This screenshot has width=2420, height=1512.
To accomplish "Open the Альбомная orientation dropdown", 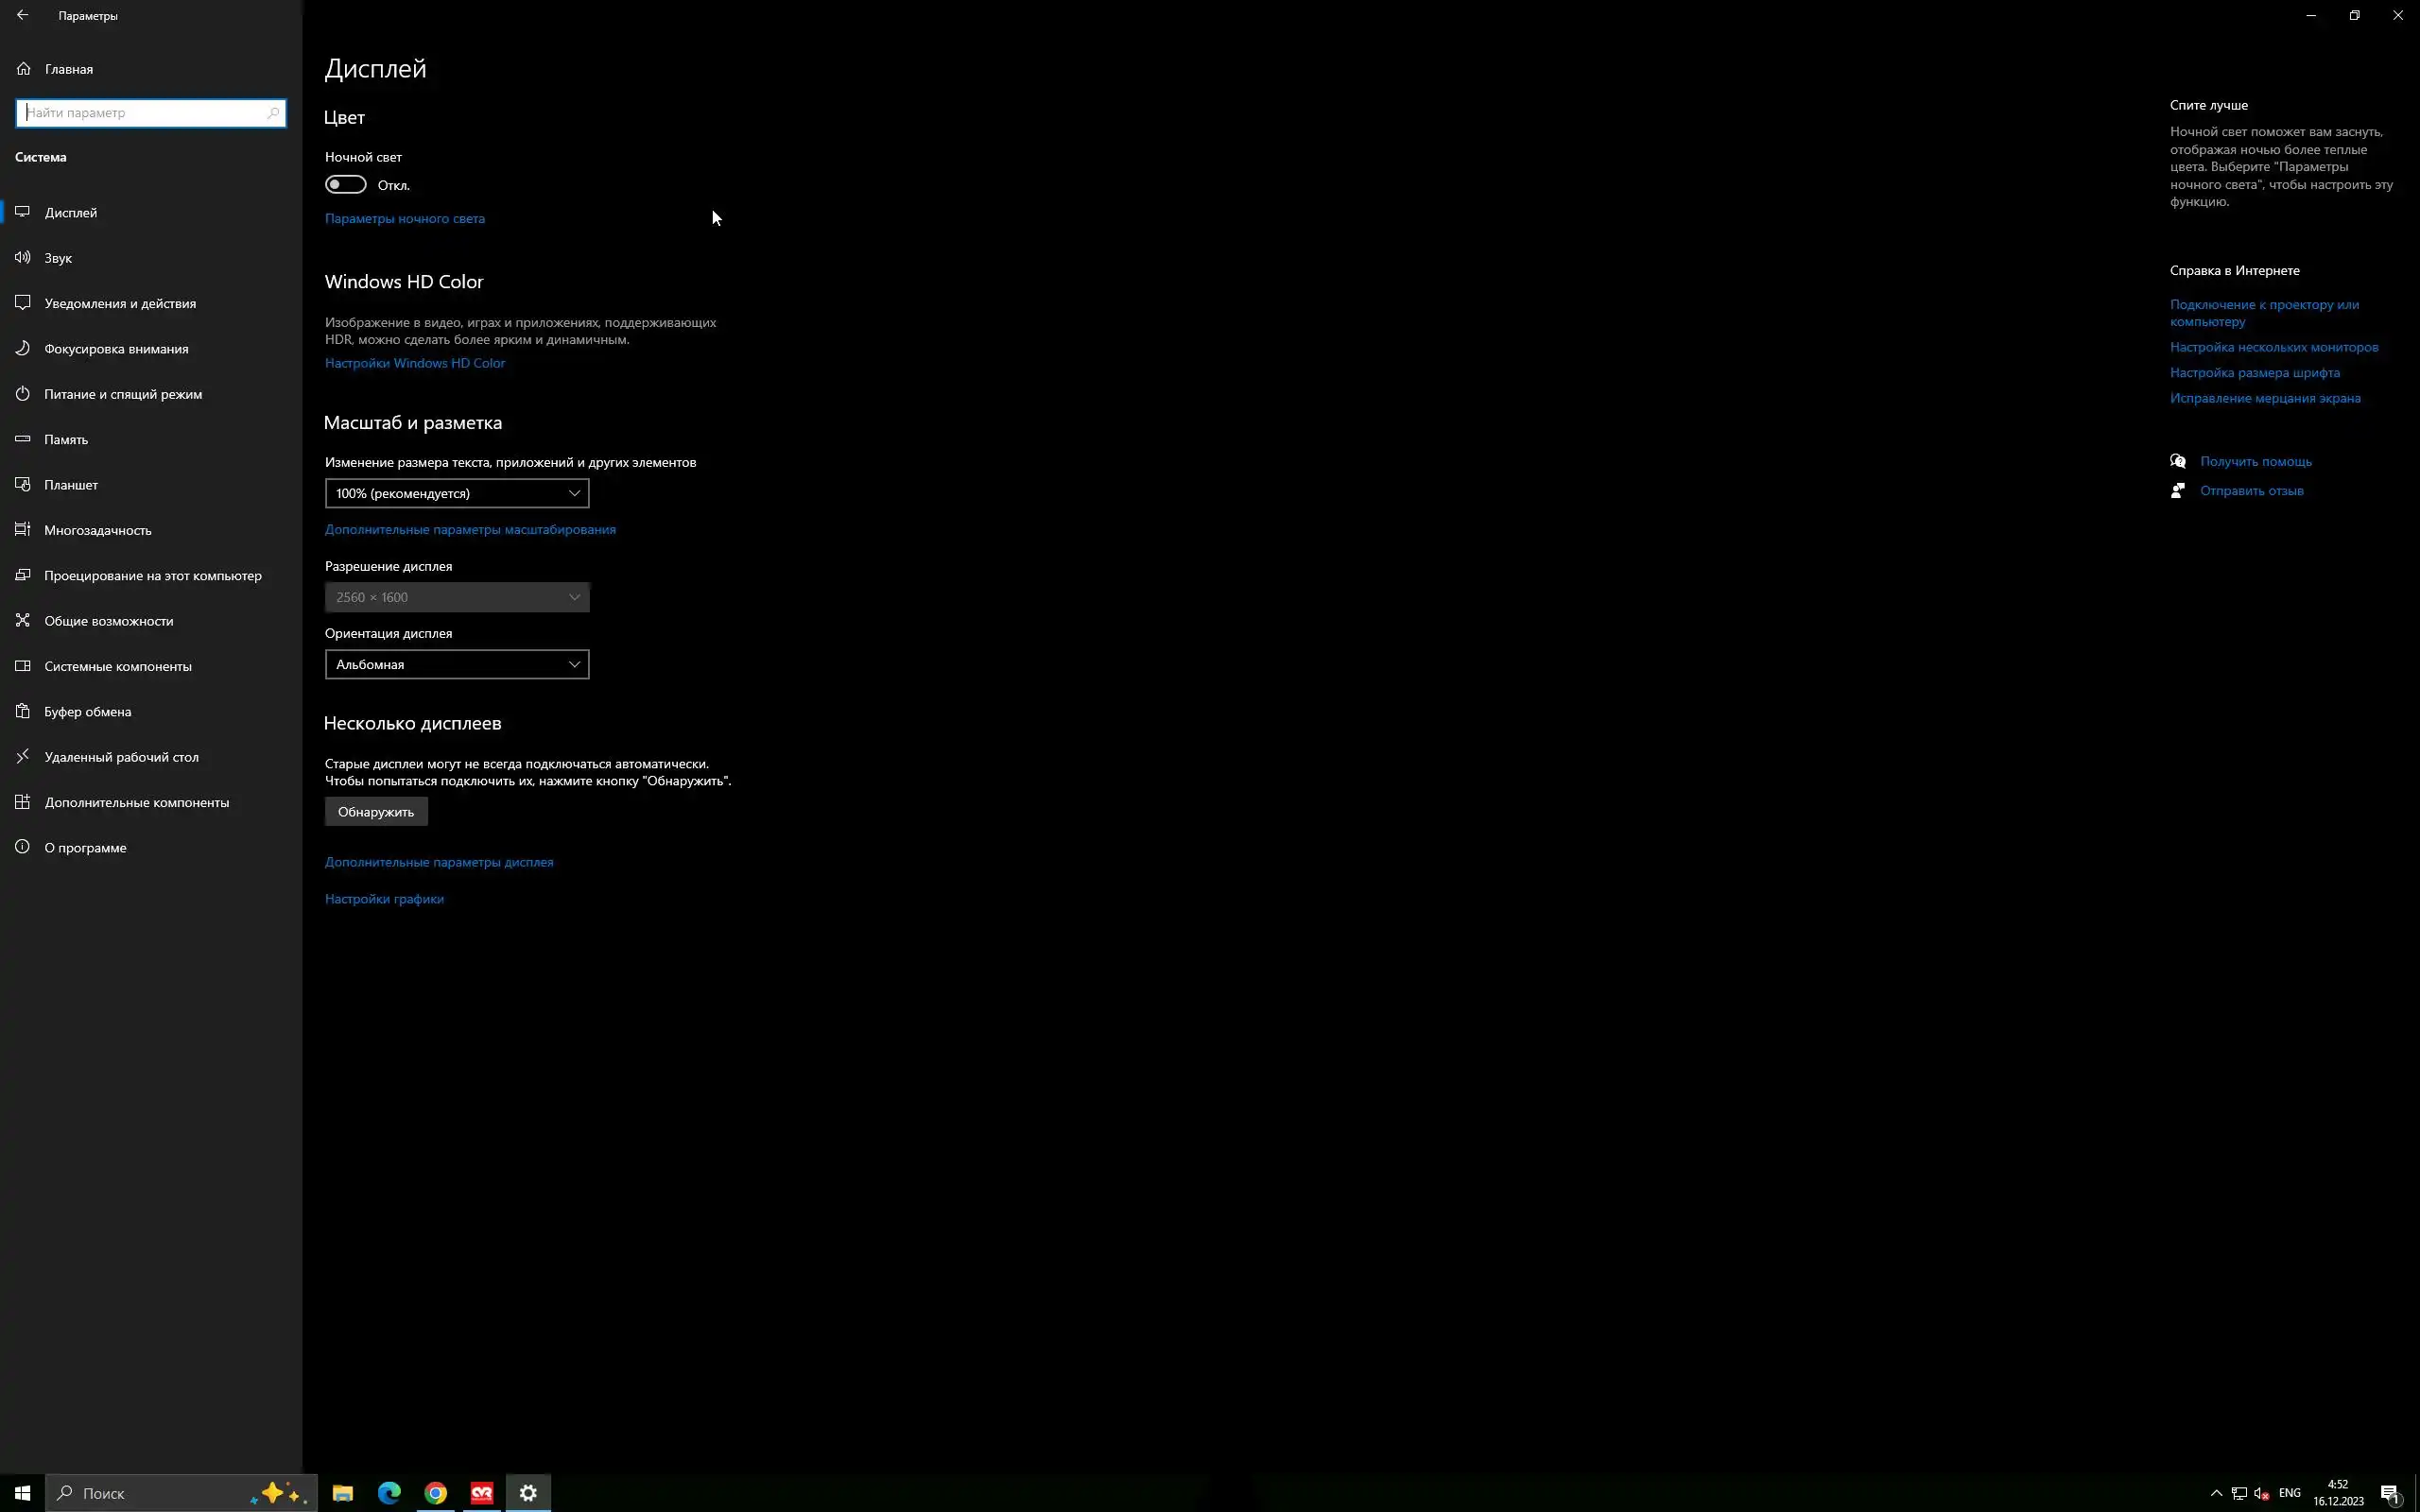I will (x=457, y=664).
